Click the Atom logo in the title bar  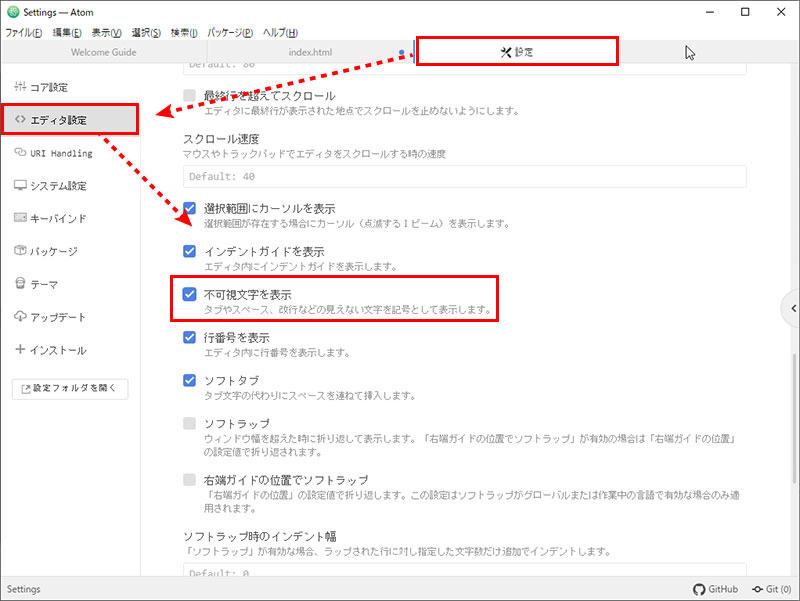(x=13, y=12)
